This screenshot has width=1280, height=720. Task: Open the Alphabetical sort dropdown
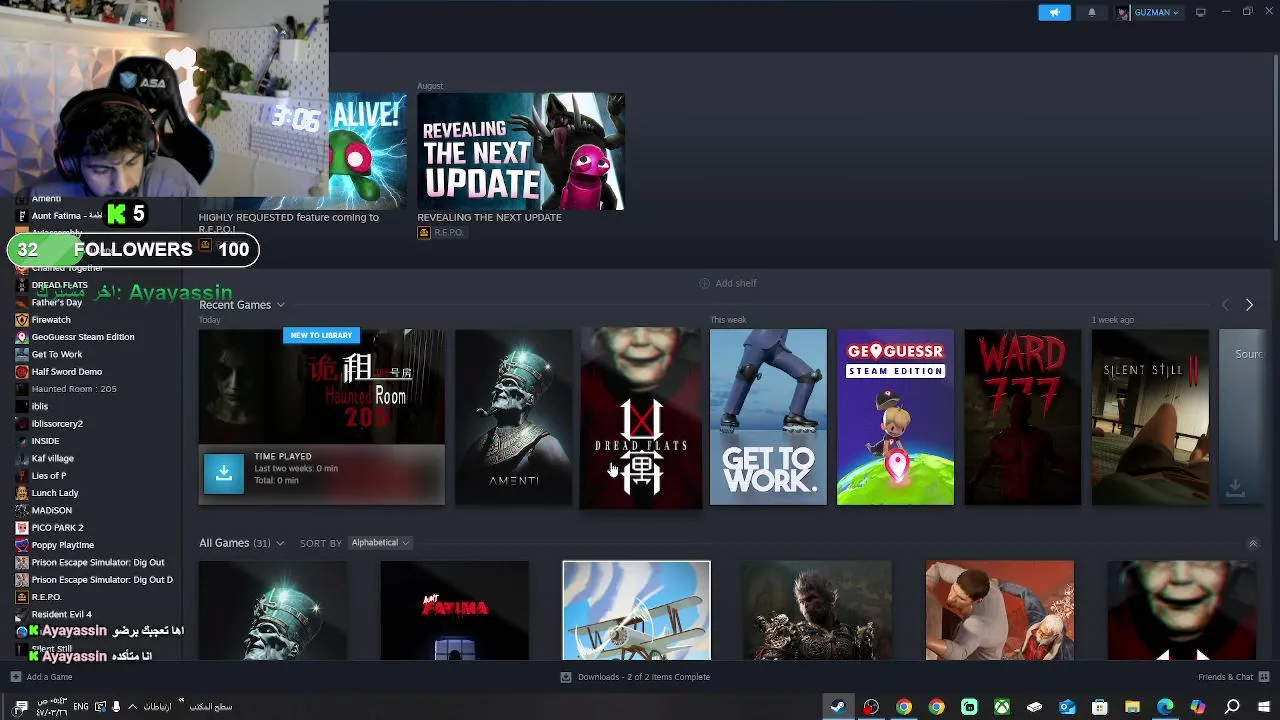[x=380, y=543]
